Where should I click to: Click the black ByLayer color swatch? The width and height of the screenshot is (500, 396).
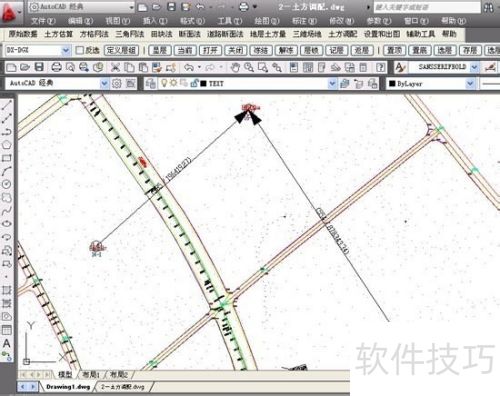[392, 84]
